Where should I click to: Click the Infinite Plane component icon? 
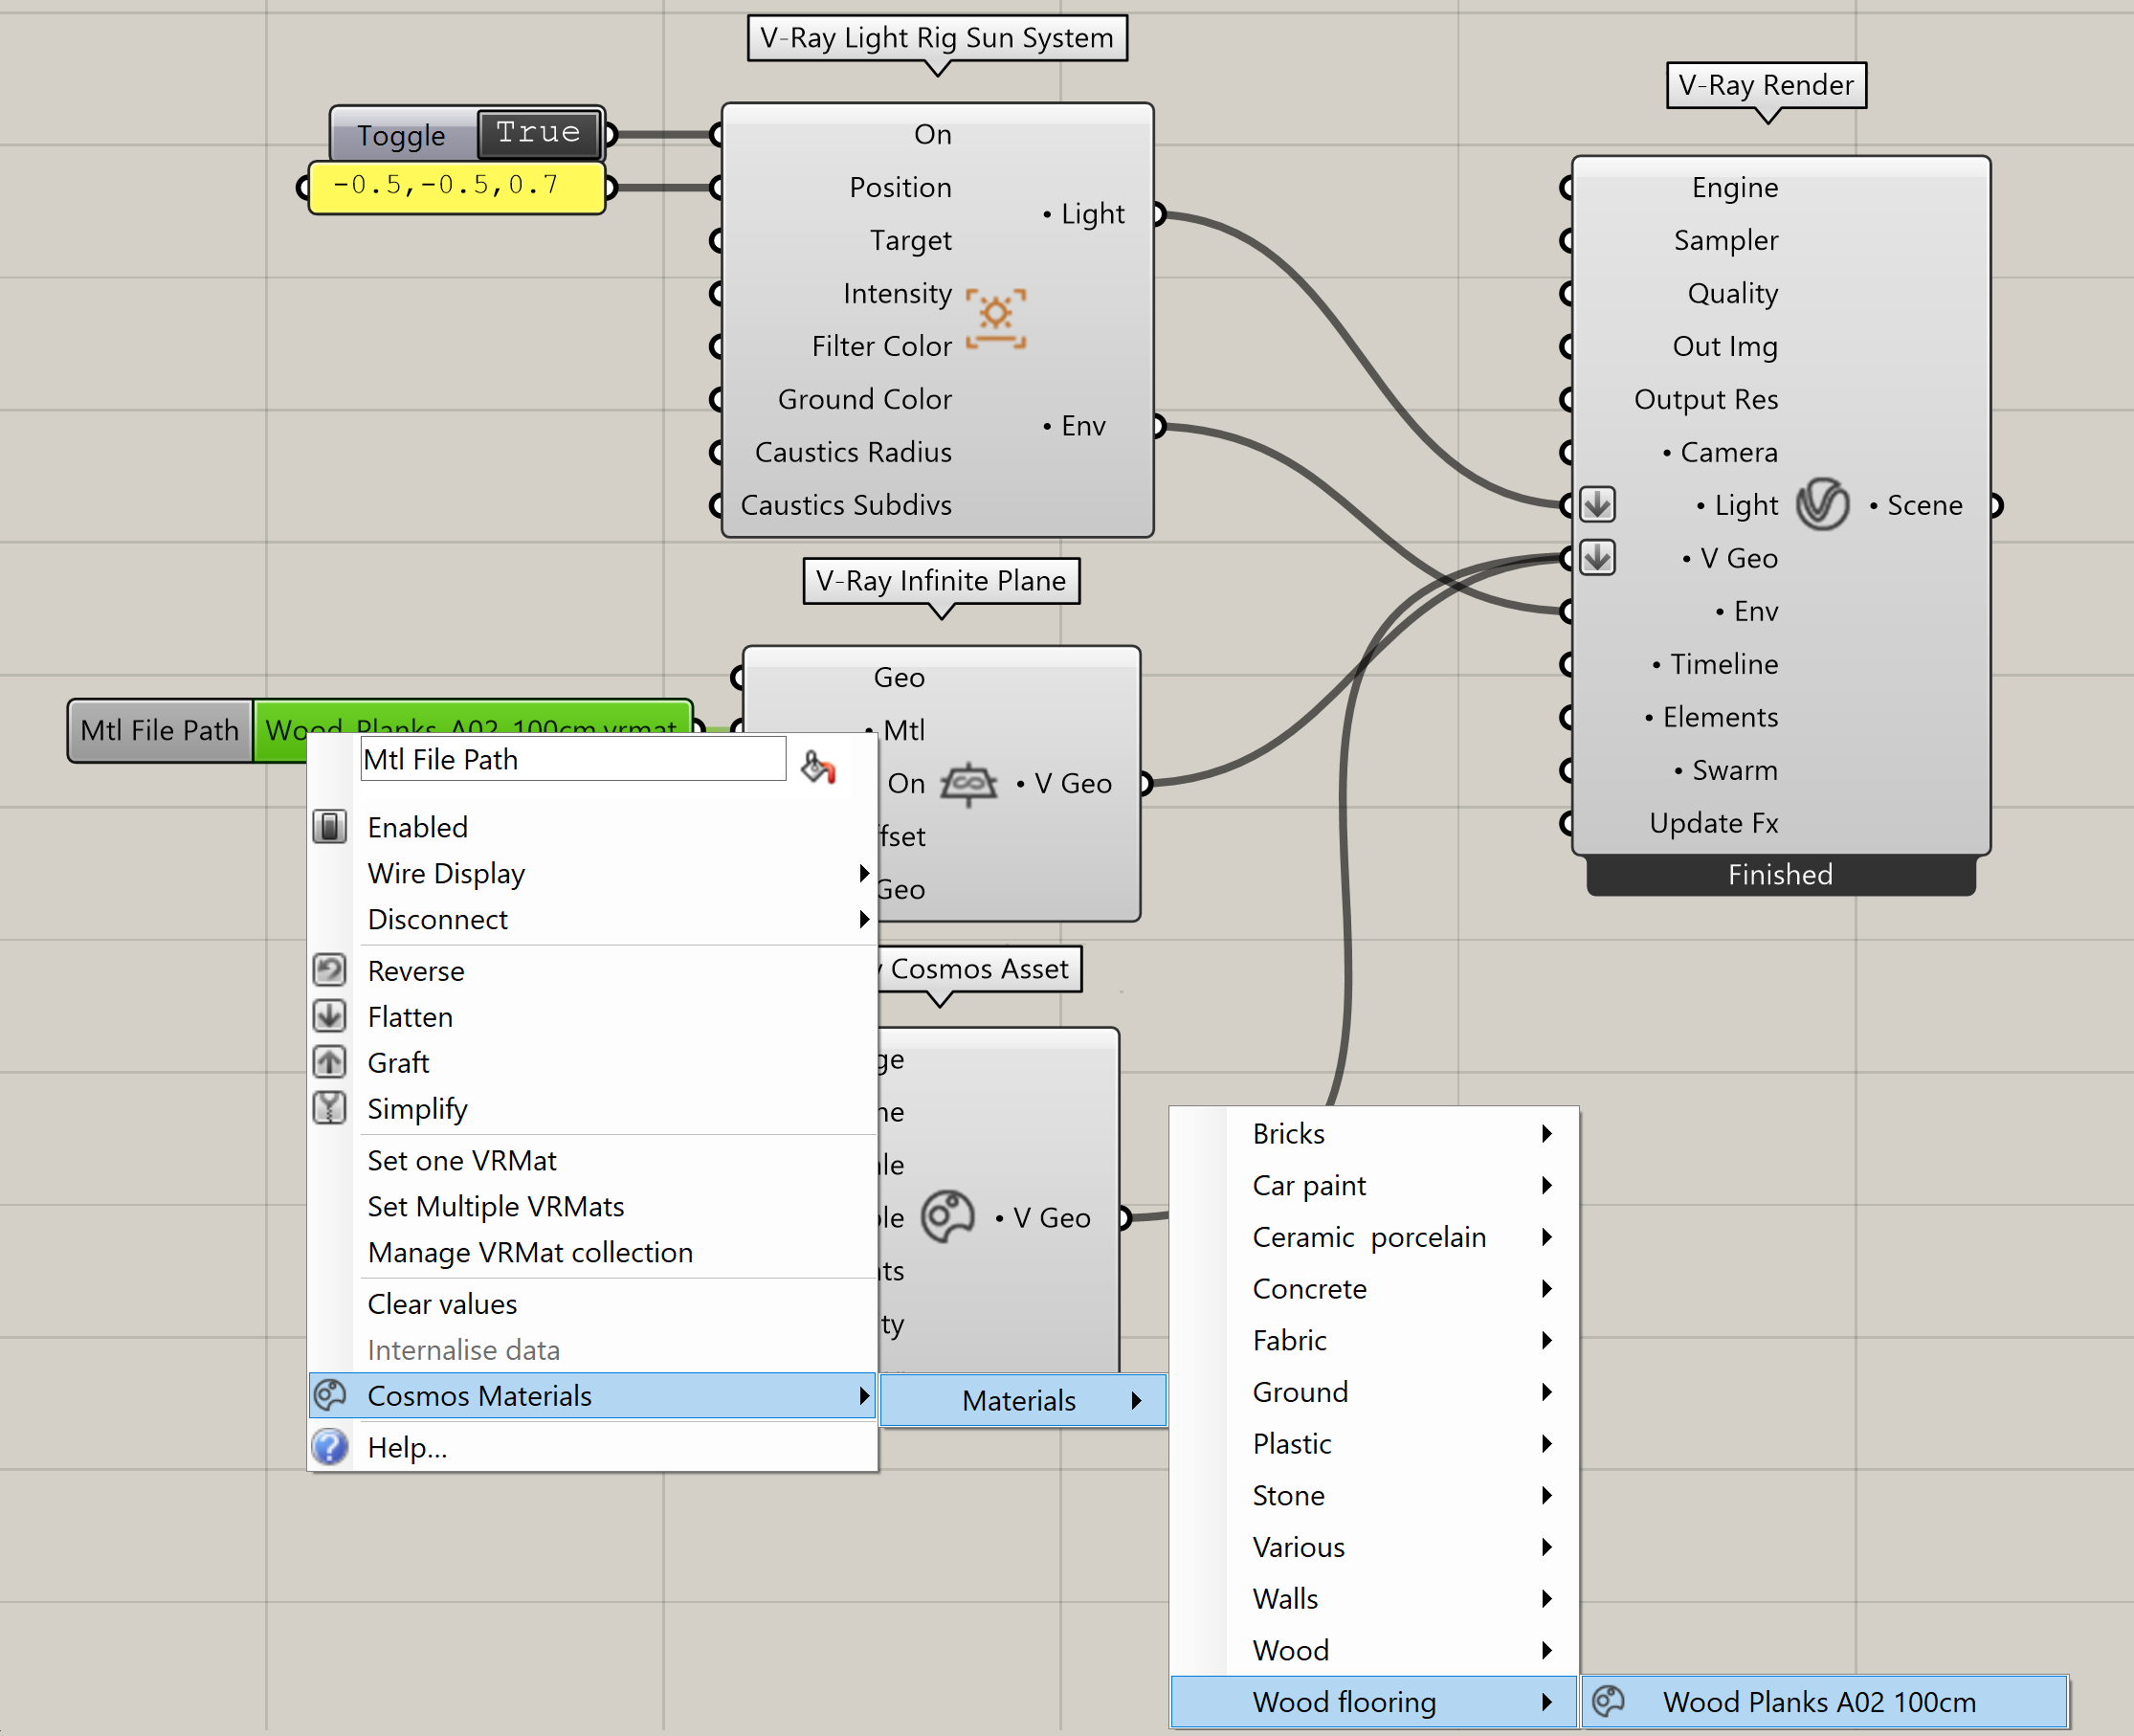coord(968,784)
